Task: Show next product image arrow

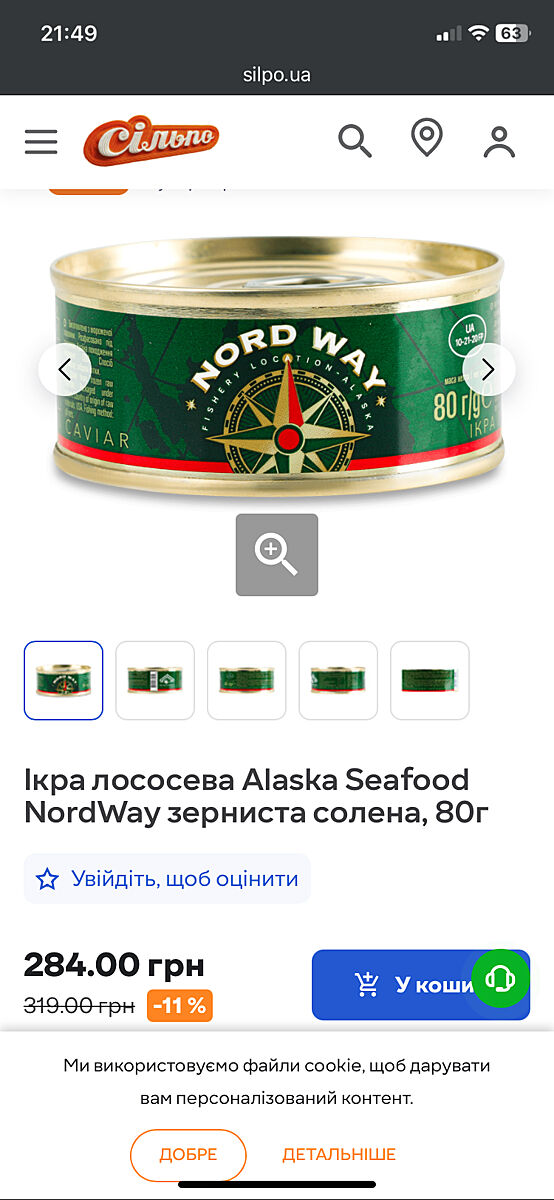Action: tap(489, 370)
